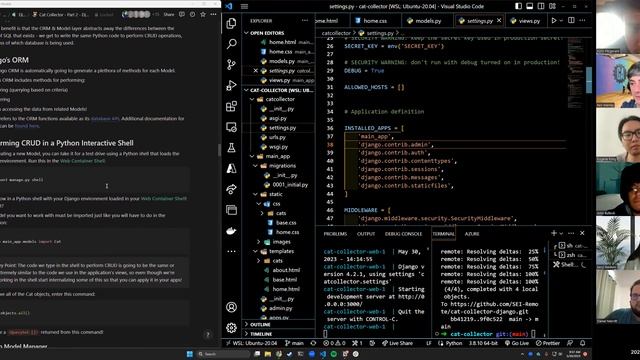
Task: Open Explorer Views and More Actions ellipsis
Action: click(x=305, y=20)
